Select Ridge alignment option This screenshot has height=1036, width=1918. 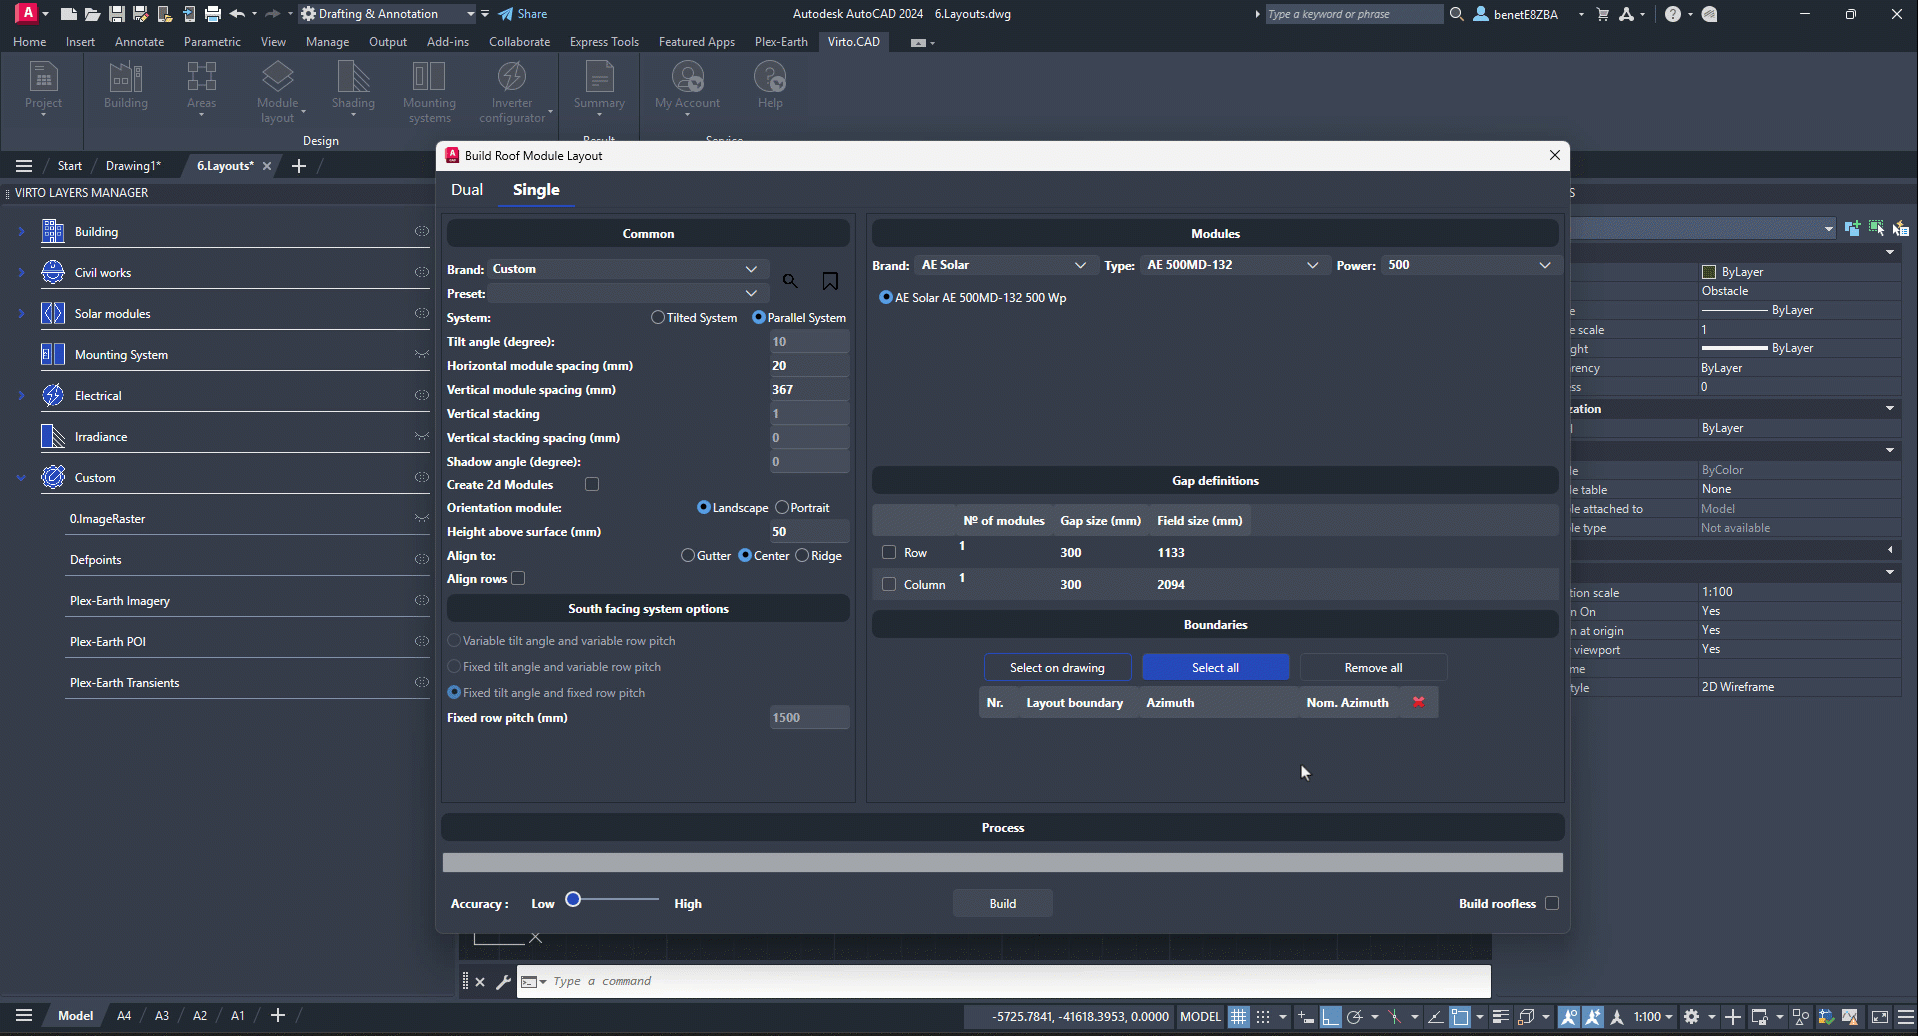tap(802, 555)
